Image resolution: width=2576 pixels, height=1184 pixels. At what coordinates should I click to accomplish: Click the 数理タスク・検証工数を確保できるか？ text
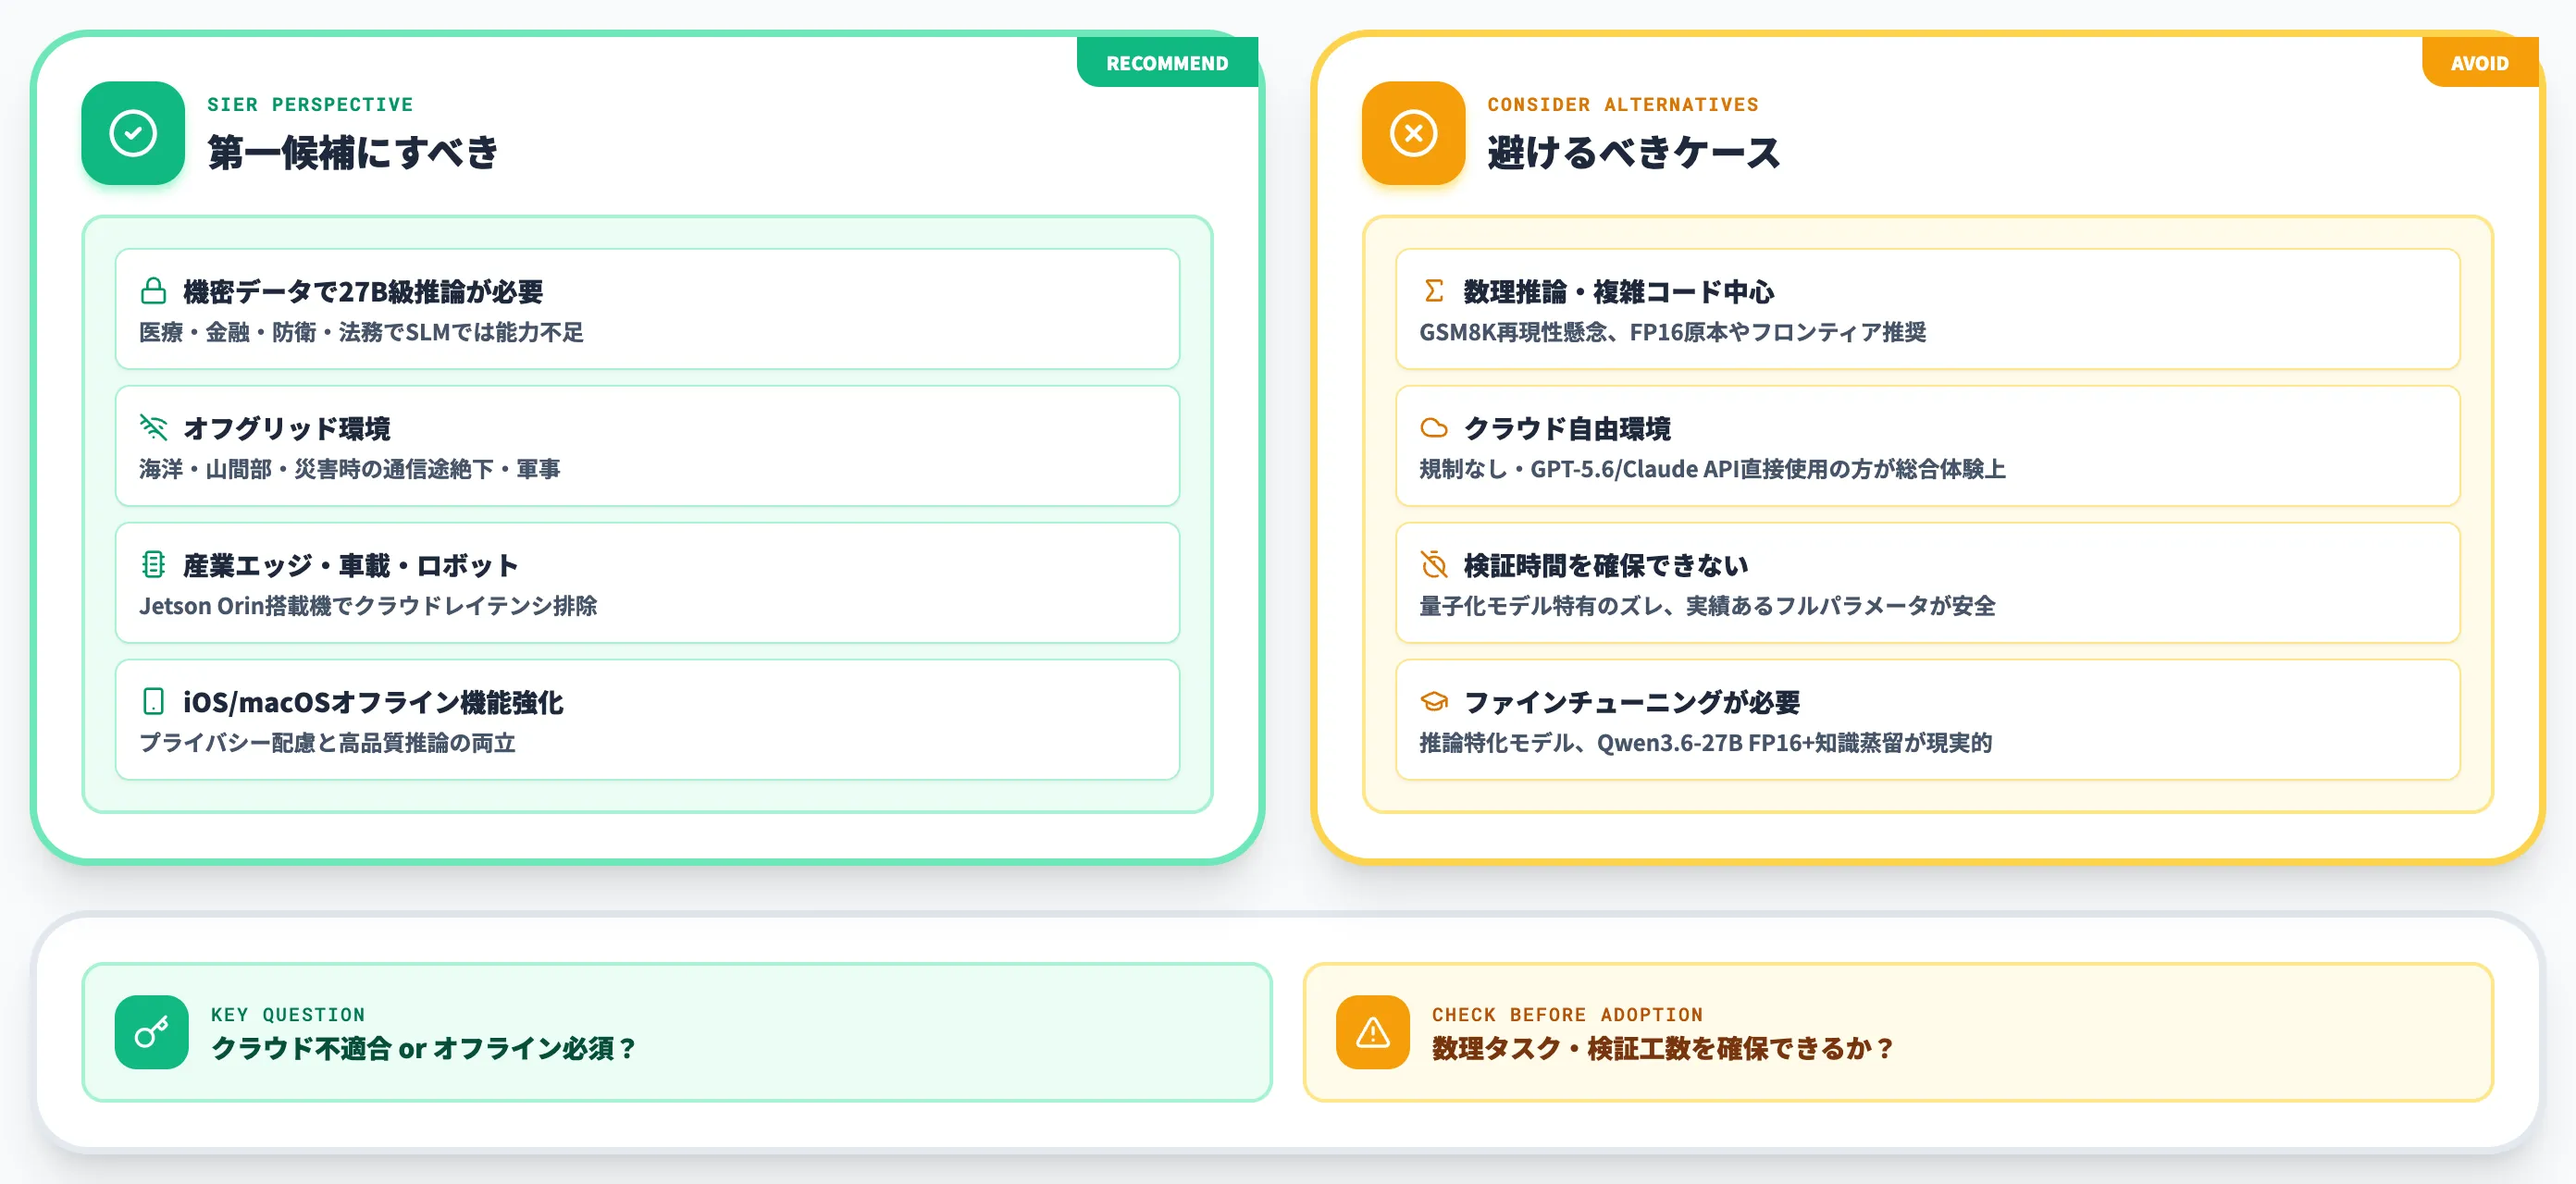1663,1048
